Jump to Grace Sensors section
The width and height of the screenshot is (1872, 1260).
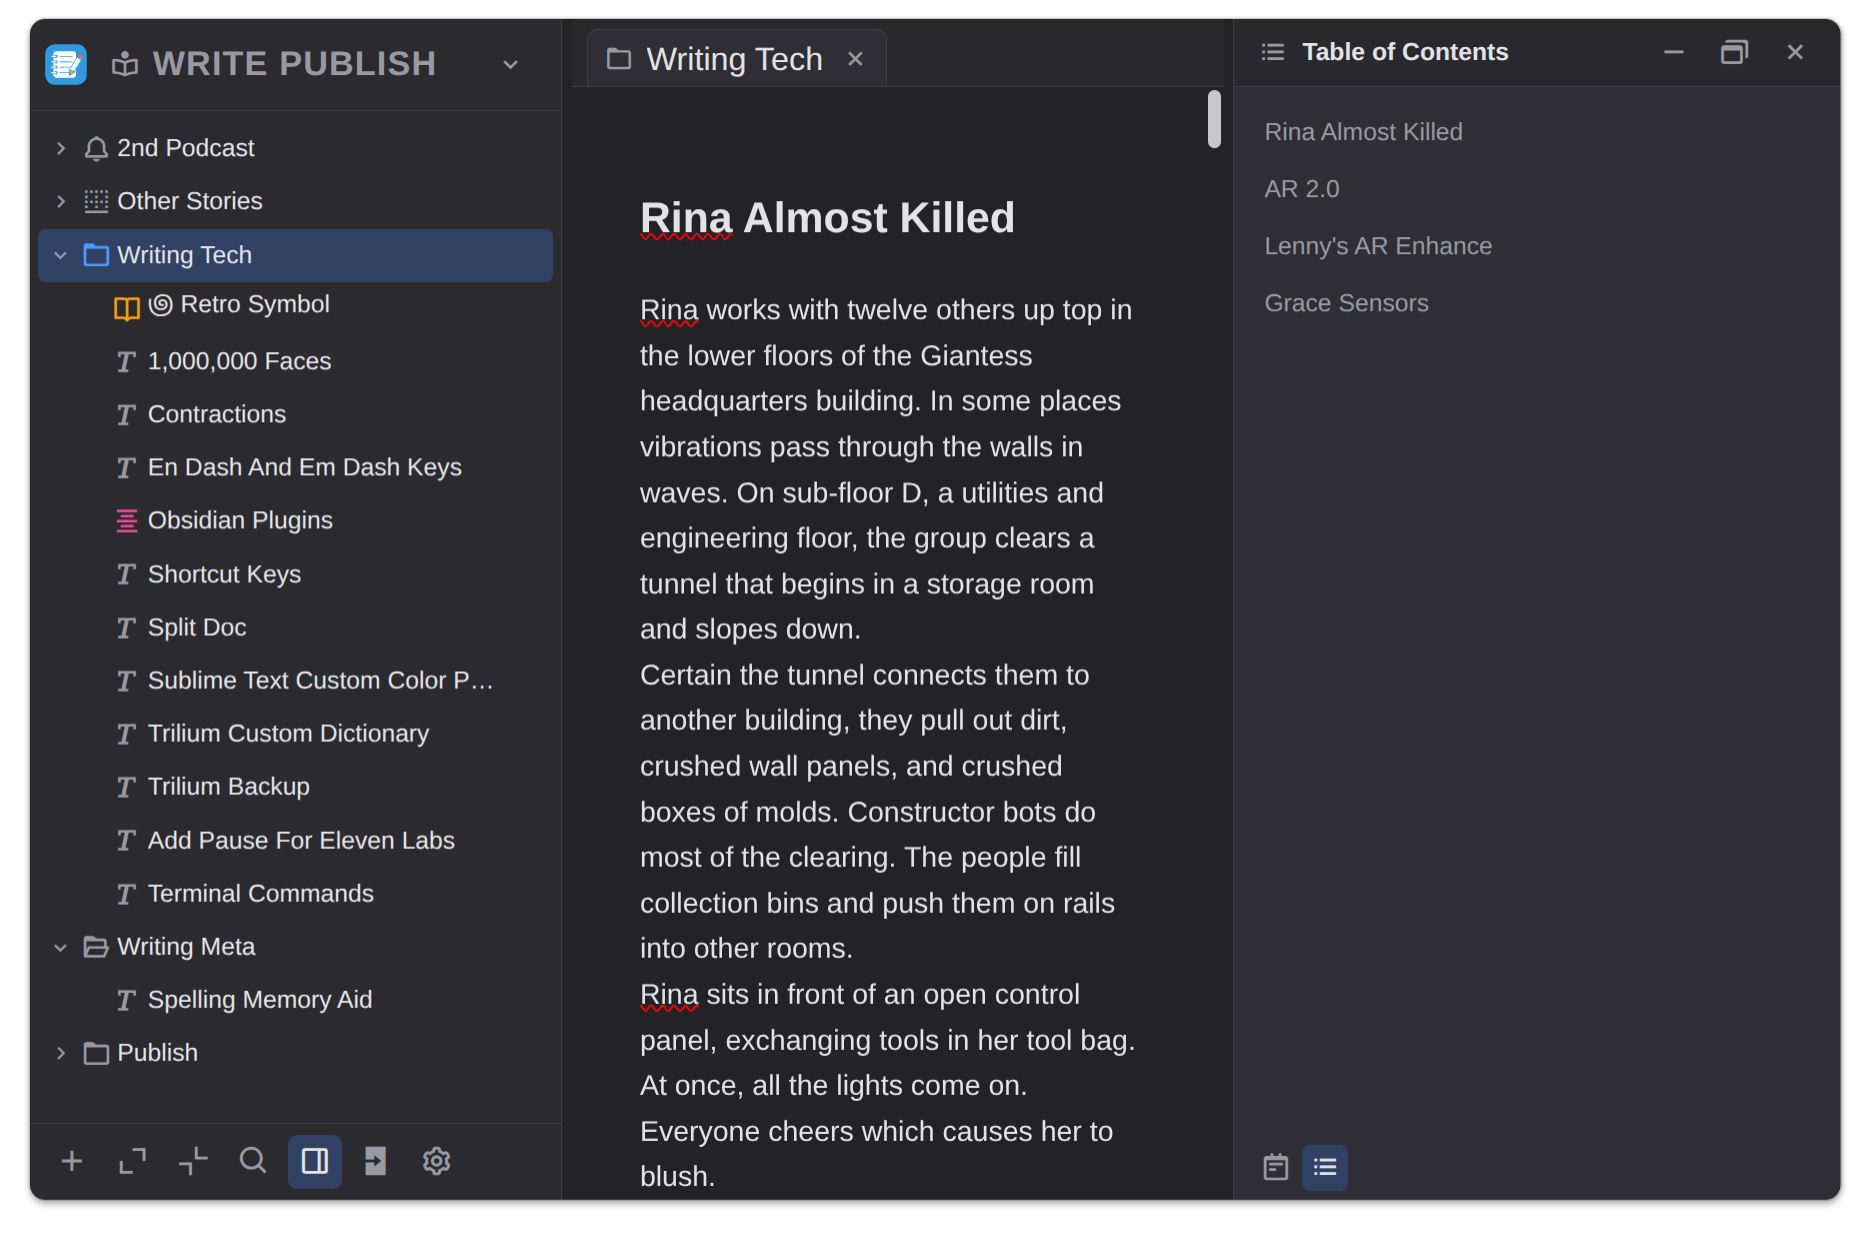pos(1346,303)
